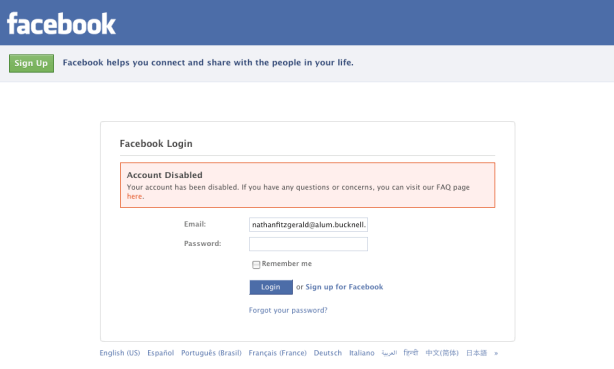Image resolution: width=614 pixels, height=369 pixels.
Task: Toggle the Remember me checkbox
Action: (x=256, y=265)
